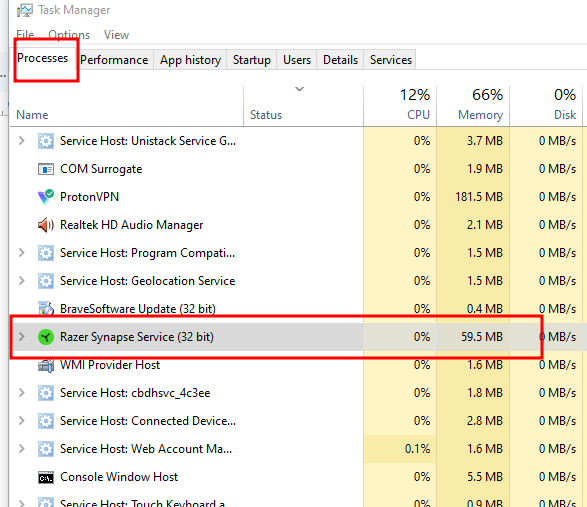Viewport: 587px width, 507px height.
Task: Click Realtek HD Audio's 2.1 MB memory value
Action: [x=485, y=225]
